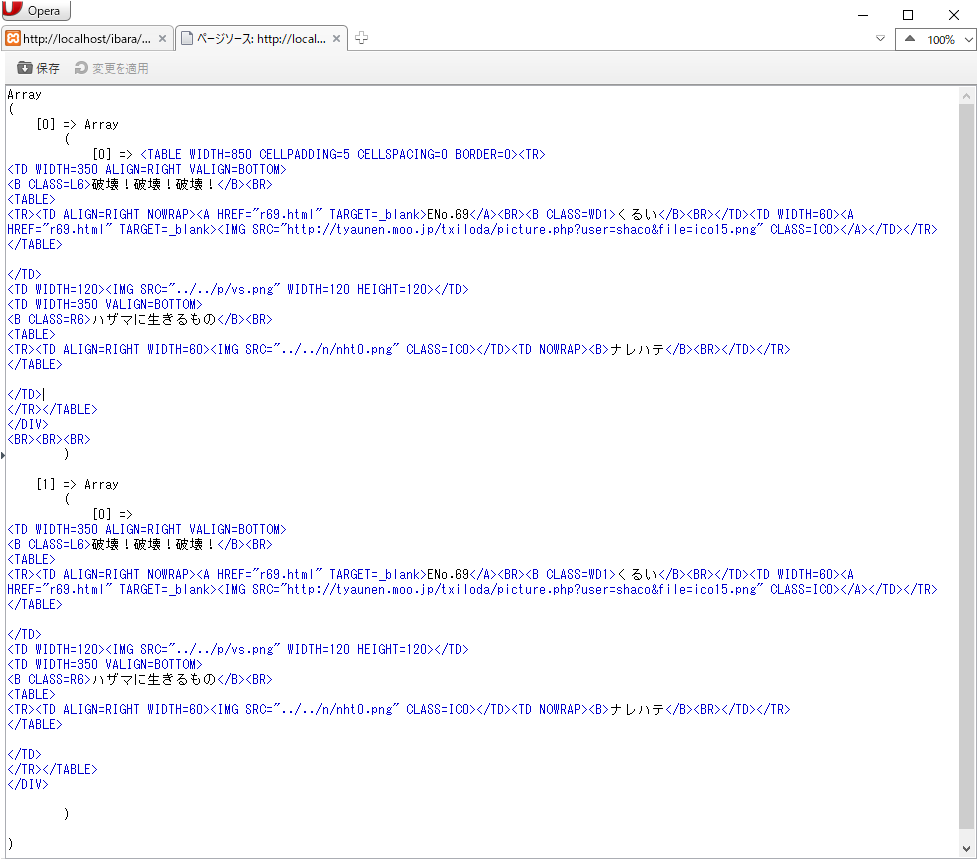
Task: Click the '[0] => Array' line
Action: (77, 125)
